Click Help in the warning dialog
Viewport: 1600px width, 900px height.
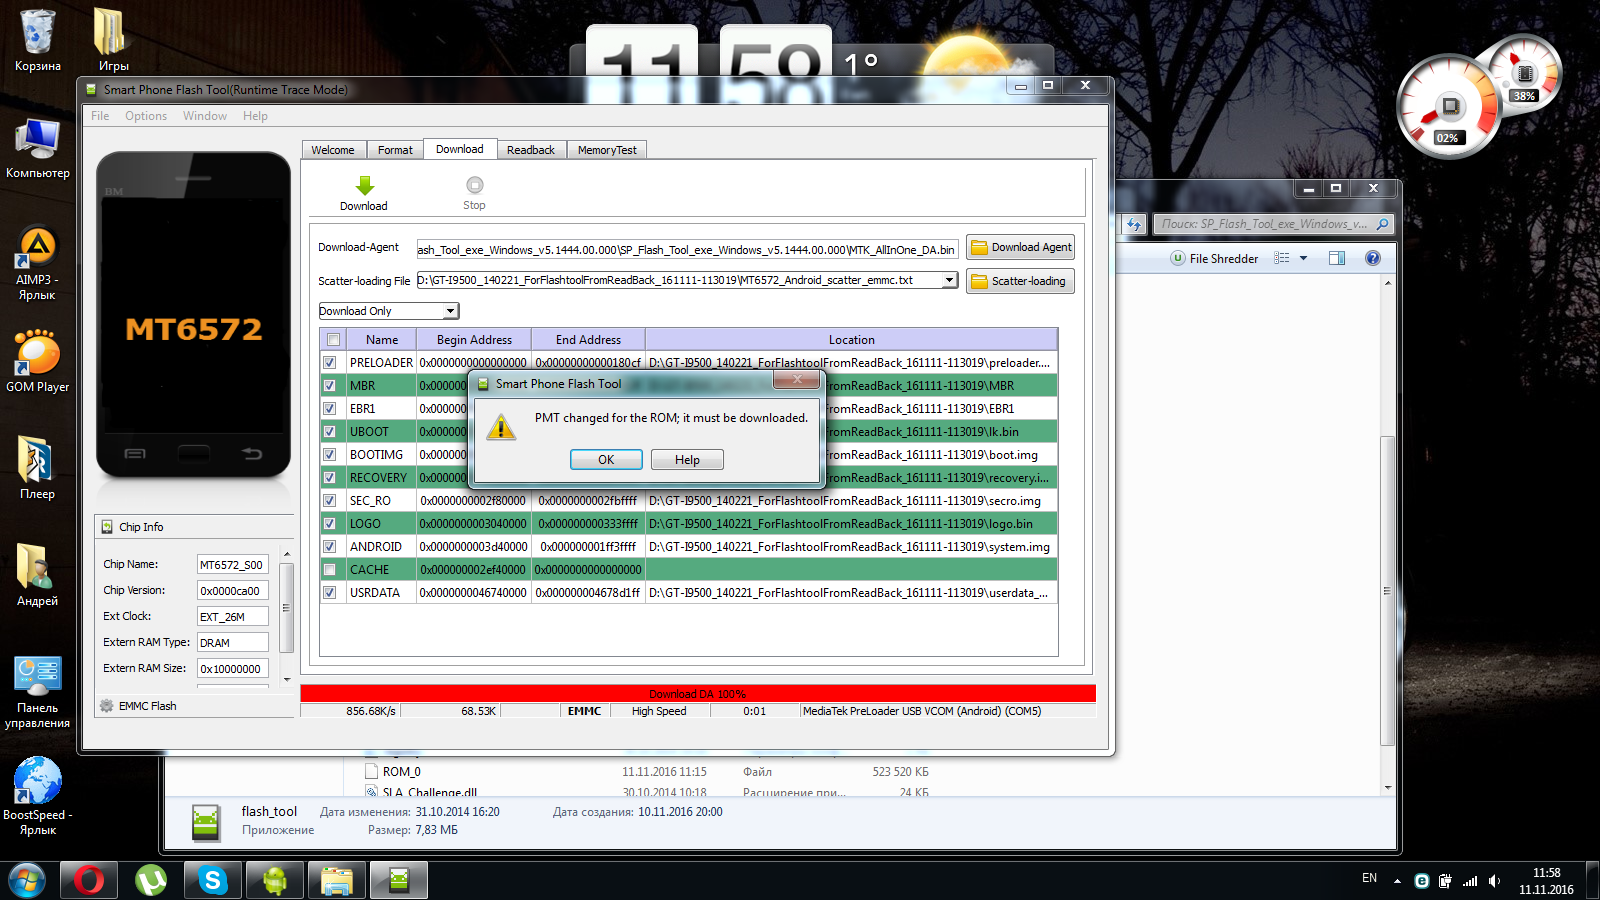(687, 460)
